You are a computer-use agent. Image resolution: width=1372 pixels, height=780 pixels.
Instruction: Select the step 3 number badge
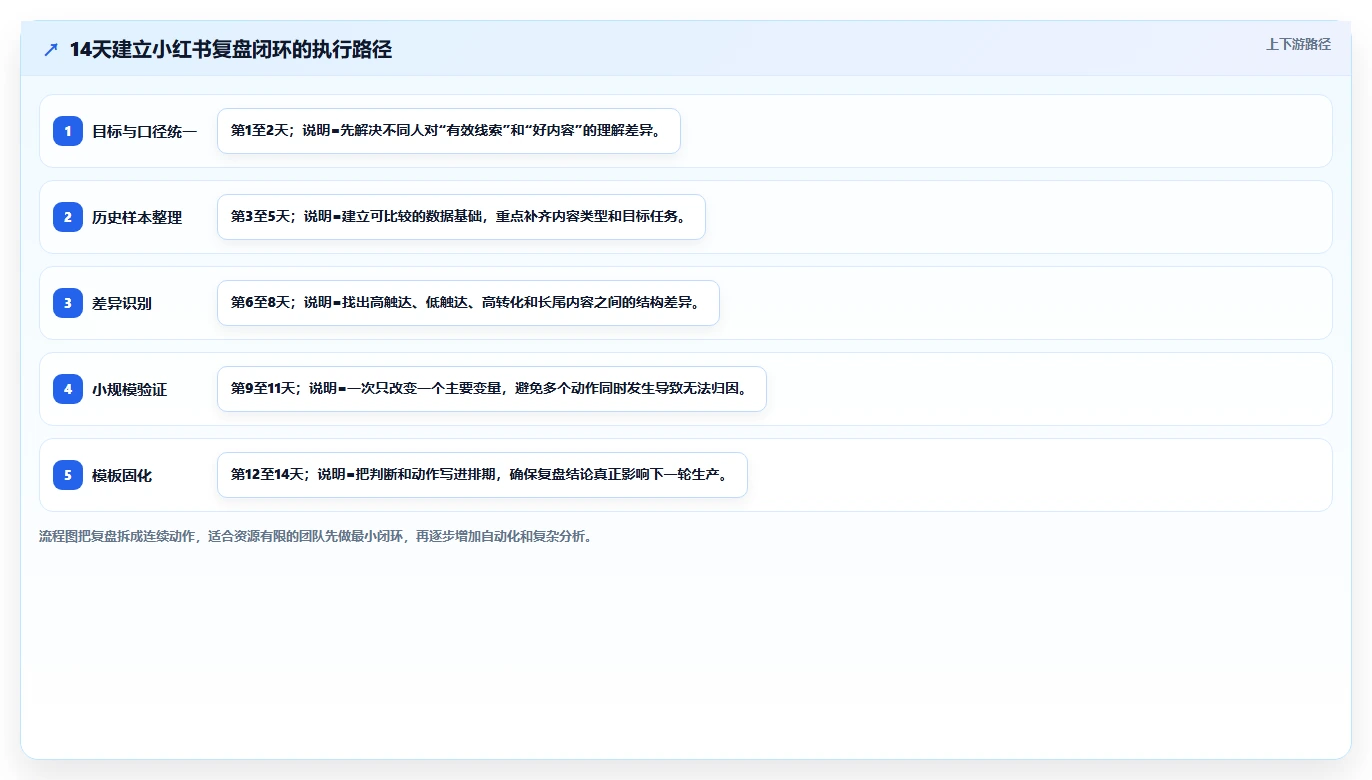68,303
